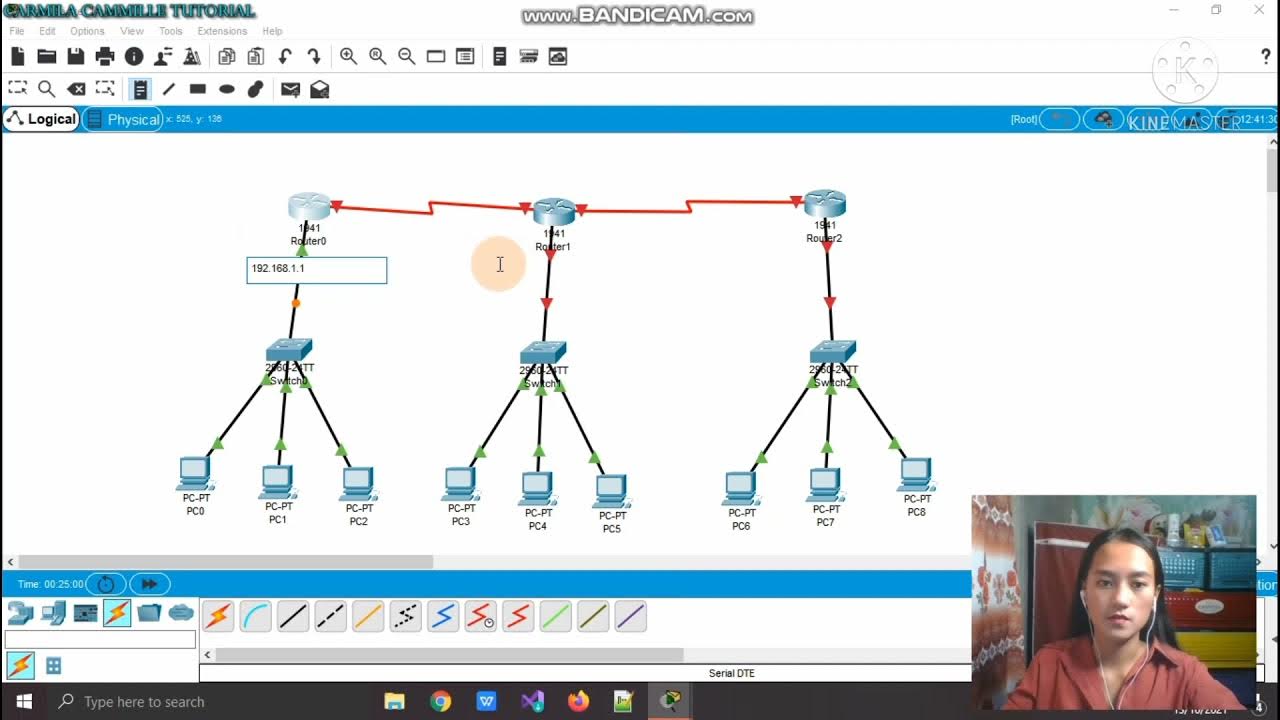Open a file with the folder icon

47,57
